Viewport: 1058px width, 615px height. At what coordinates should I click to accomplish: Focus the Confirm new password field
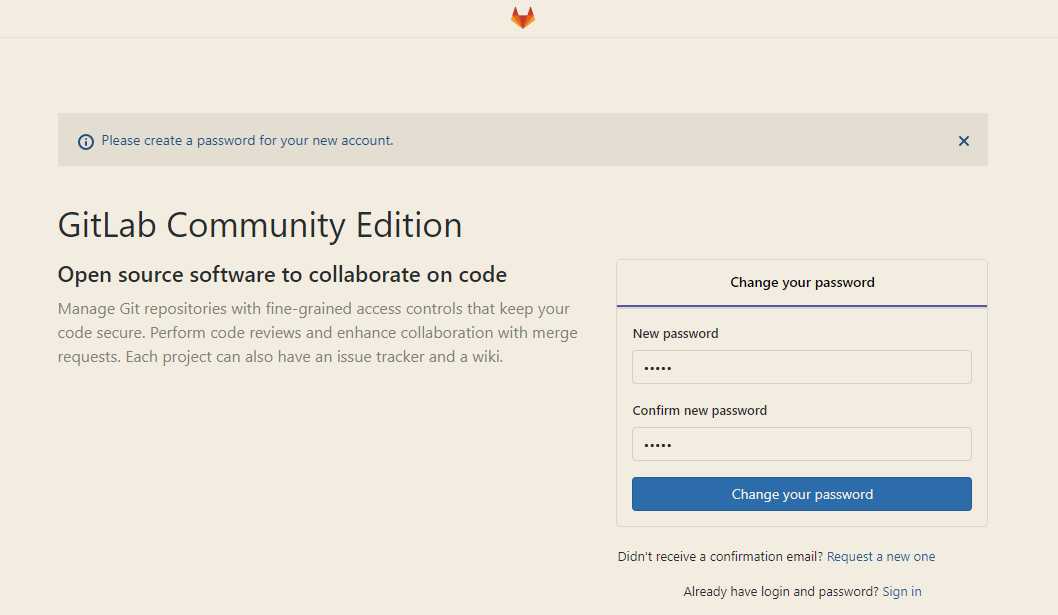[802, 444]
